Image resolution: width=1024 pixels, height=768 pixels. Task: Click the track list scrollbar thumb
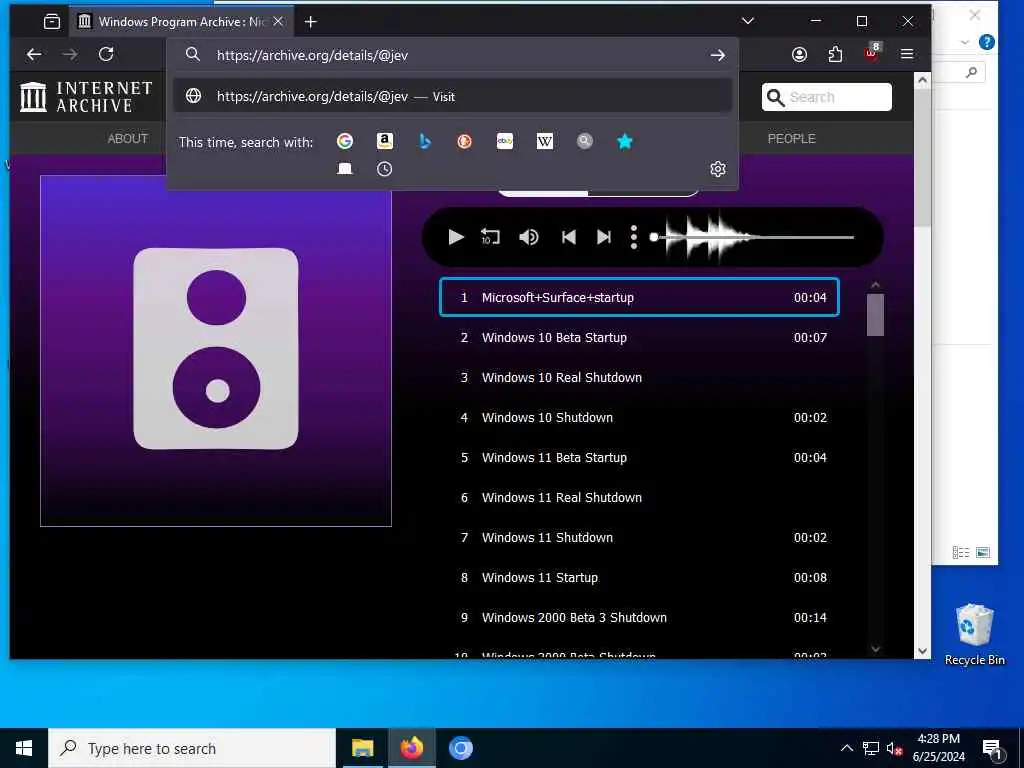click(875, 315)
